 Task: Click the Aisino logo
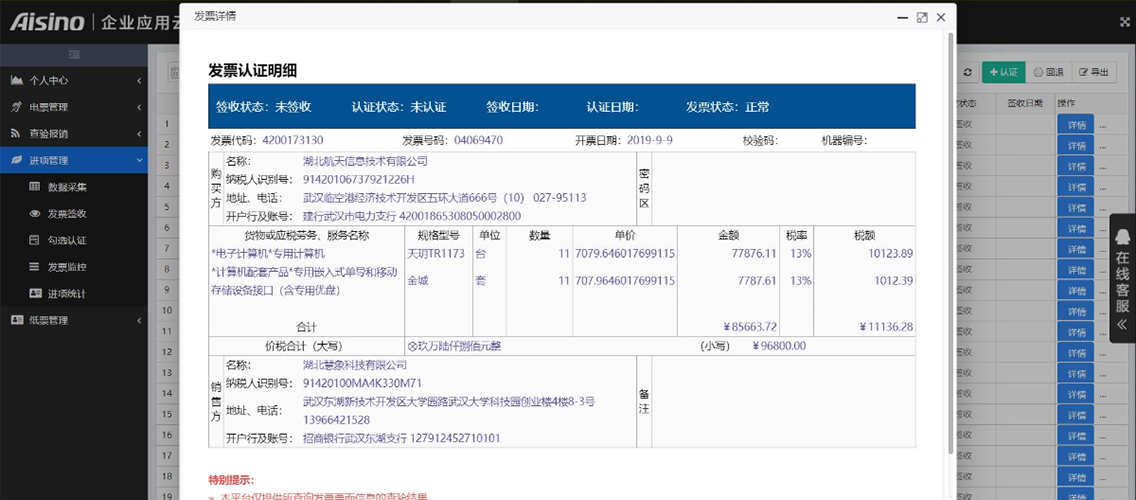click(x=47, y=22)
